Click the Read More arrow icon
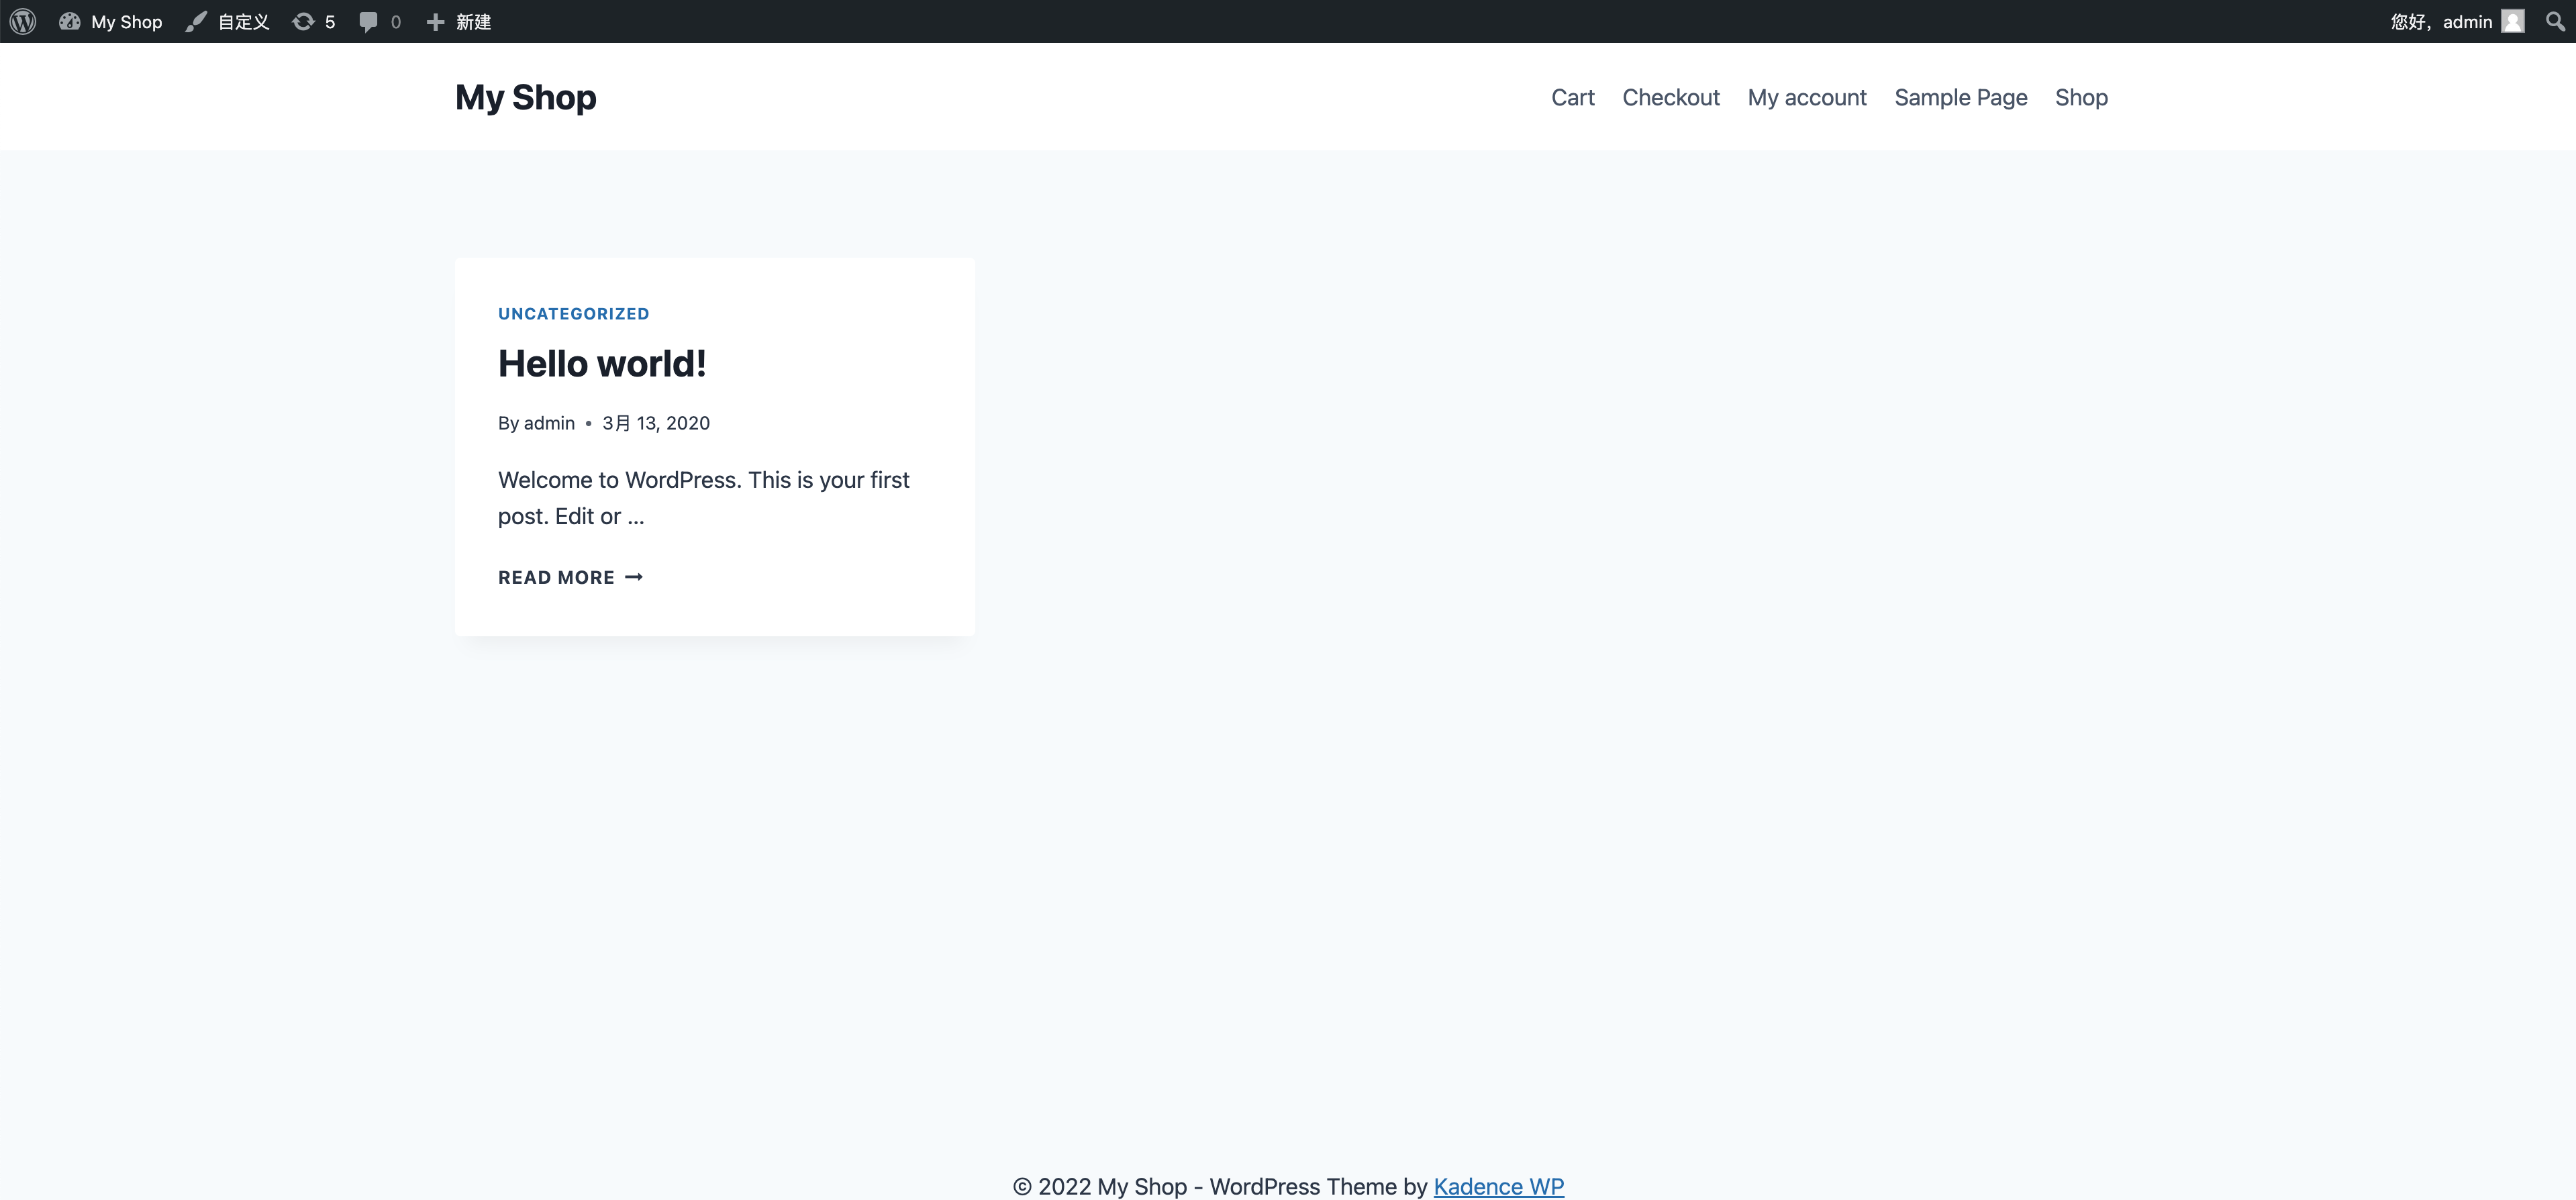This screenshot has height=1200, width=2576. (634, 577)
